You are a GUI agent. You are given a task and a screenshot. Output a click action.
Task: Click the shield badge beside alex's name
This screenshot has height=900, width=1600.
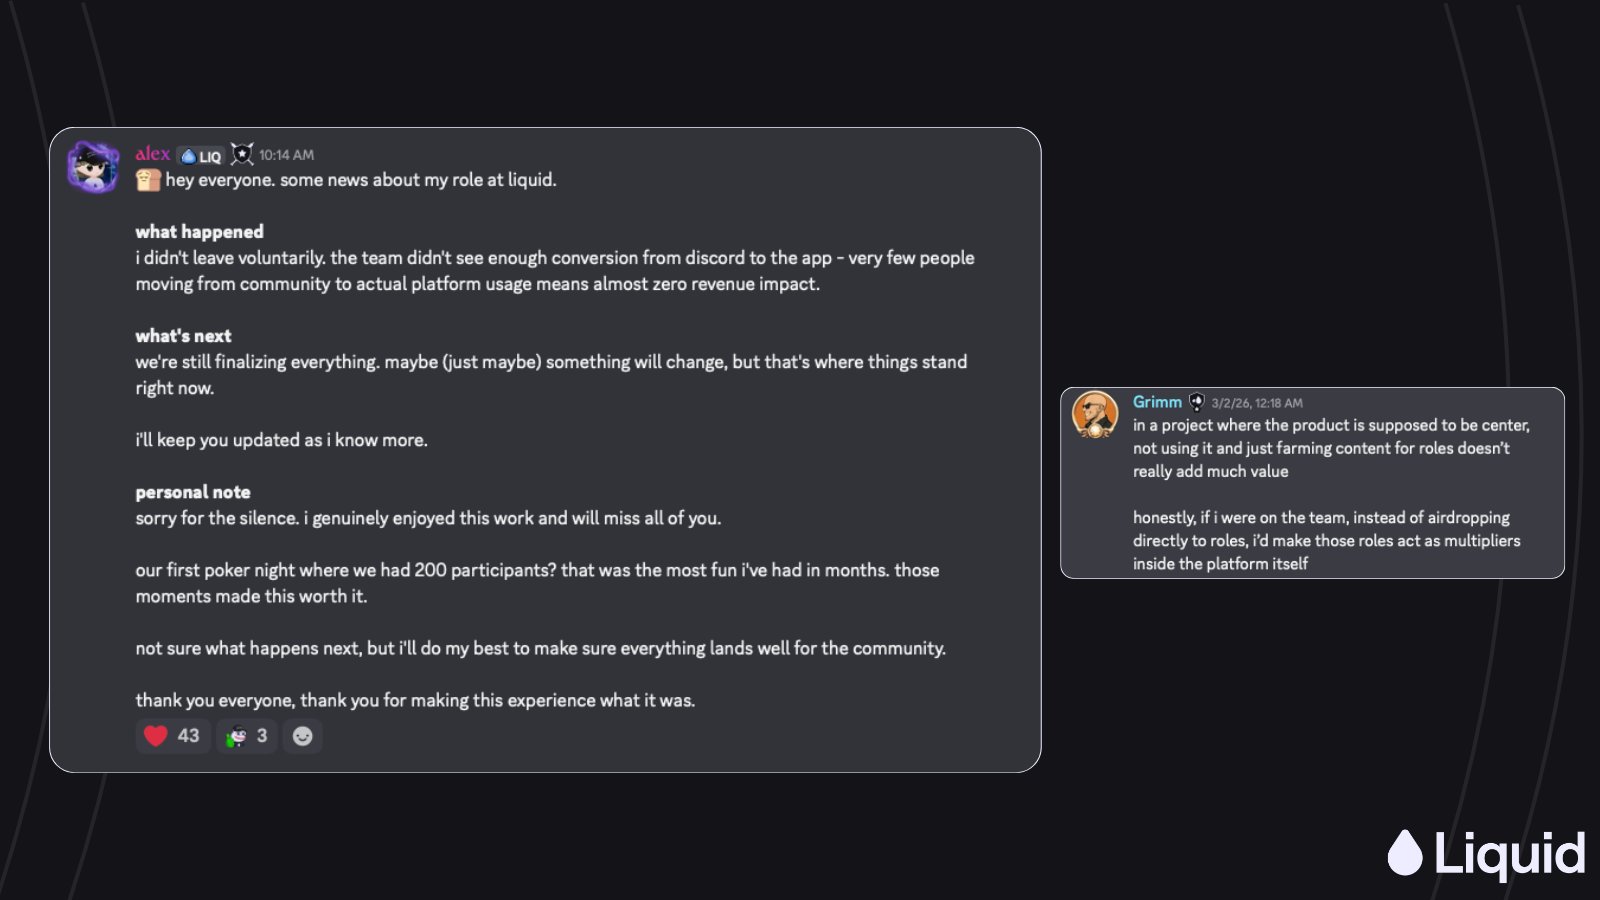point(242,154)
